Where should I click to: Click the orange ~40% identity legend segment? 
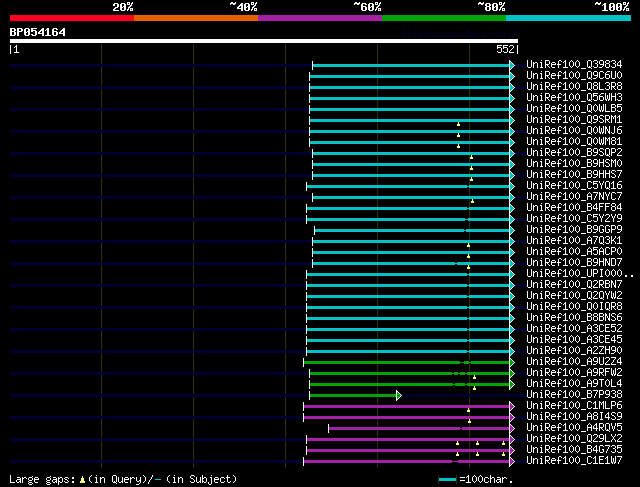195,18
